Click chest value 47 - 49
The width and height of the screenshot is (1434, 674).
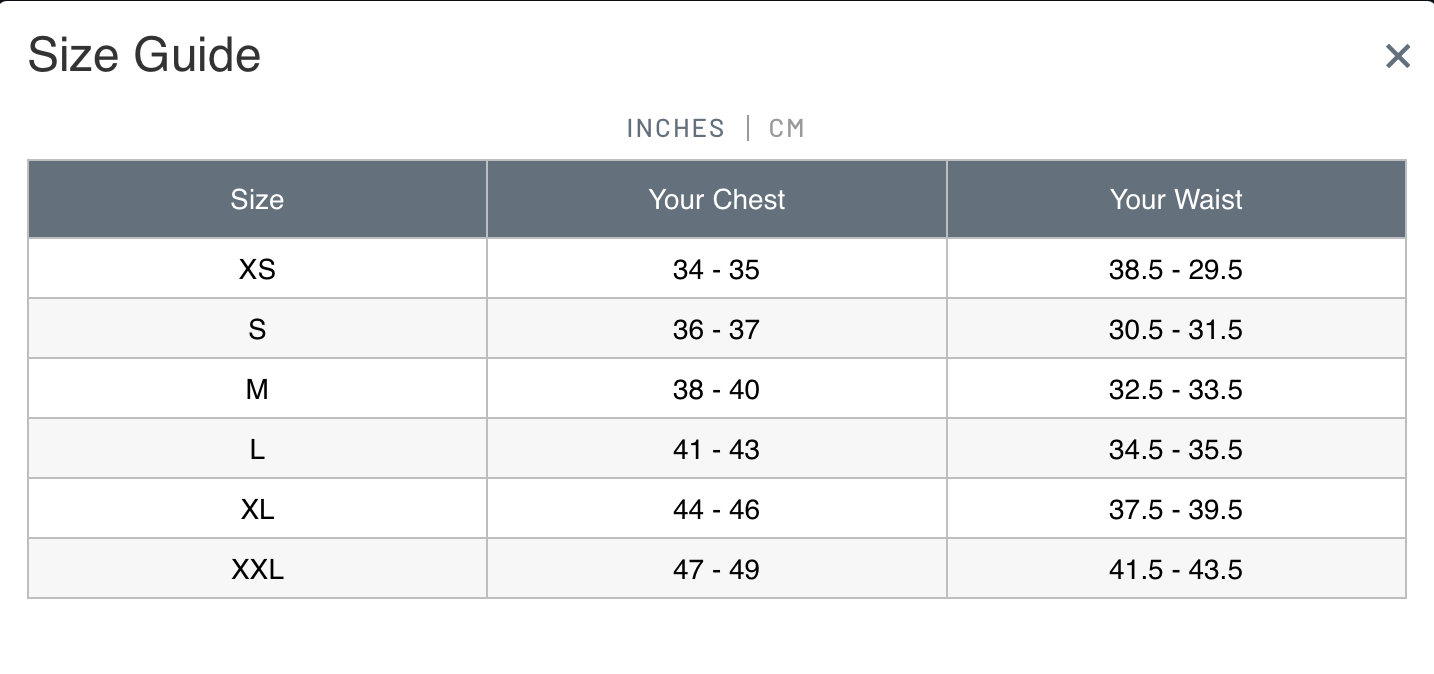coord(716,569)
